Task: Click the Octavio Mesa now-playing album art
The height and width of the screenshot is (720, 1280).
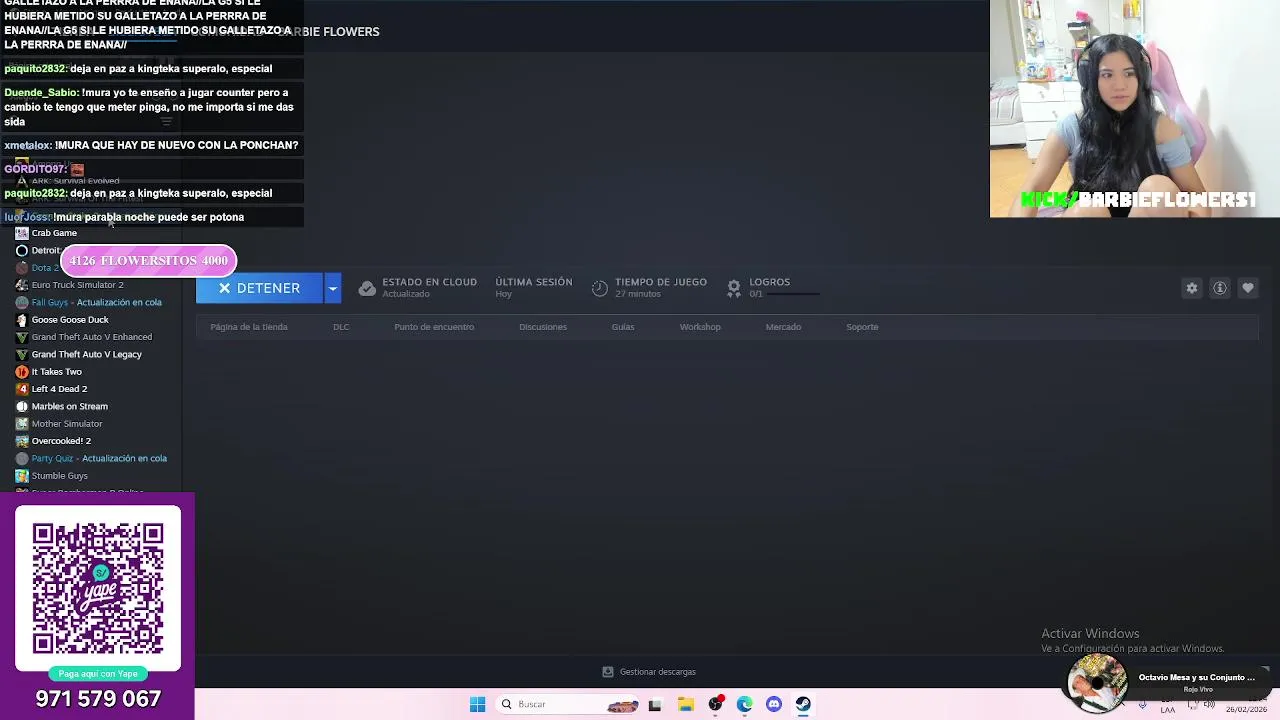Action: coord(1097,683)
